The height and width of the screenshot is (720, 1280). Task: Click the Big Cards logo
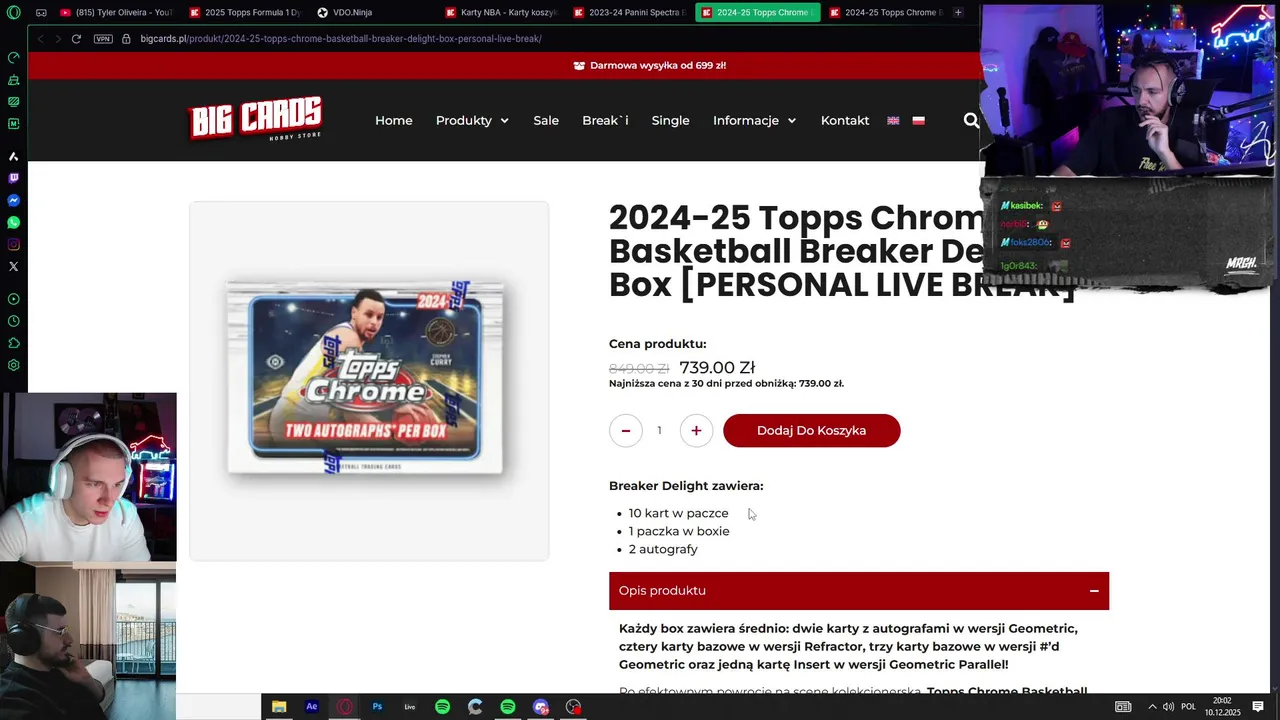255,119
